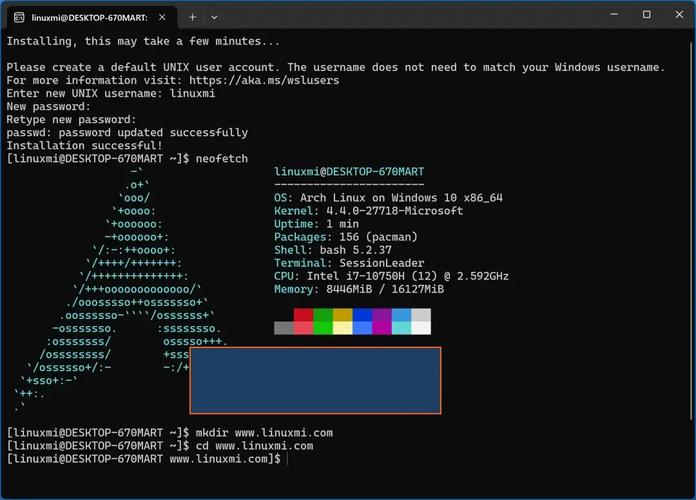Click the cyan 'linuxmi@DESKTOP-670MART' neofetch header
696x500 pixels.
(349, 171)
